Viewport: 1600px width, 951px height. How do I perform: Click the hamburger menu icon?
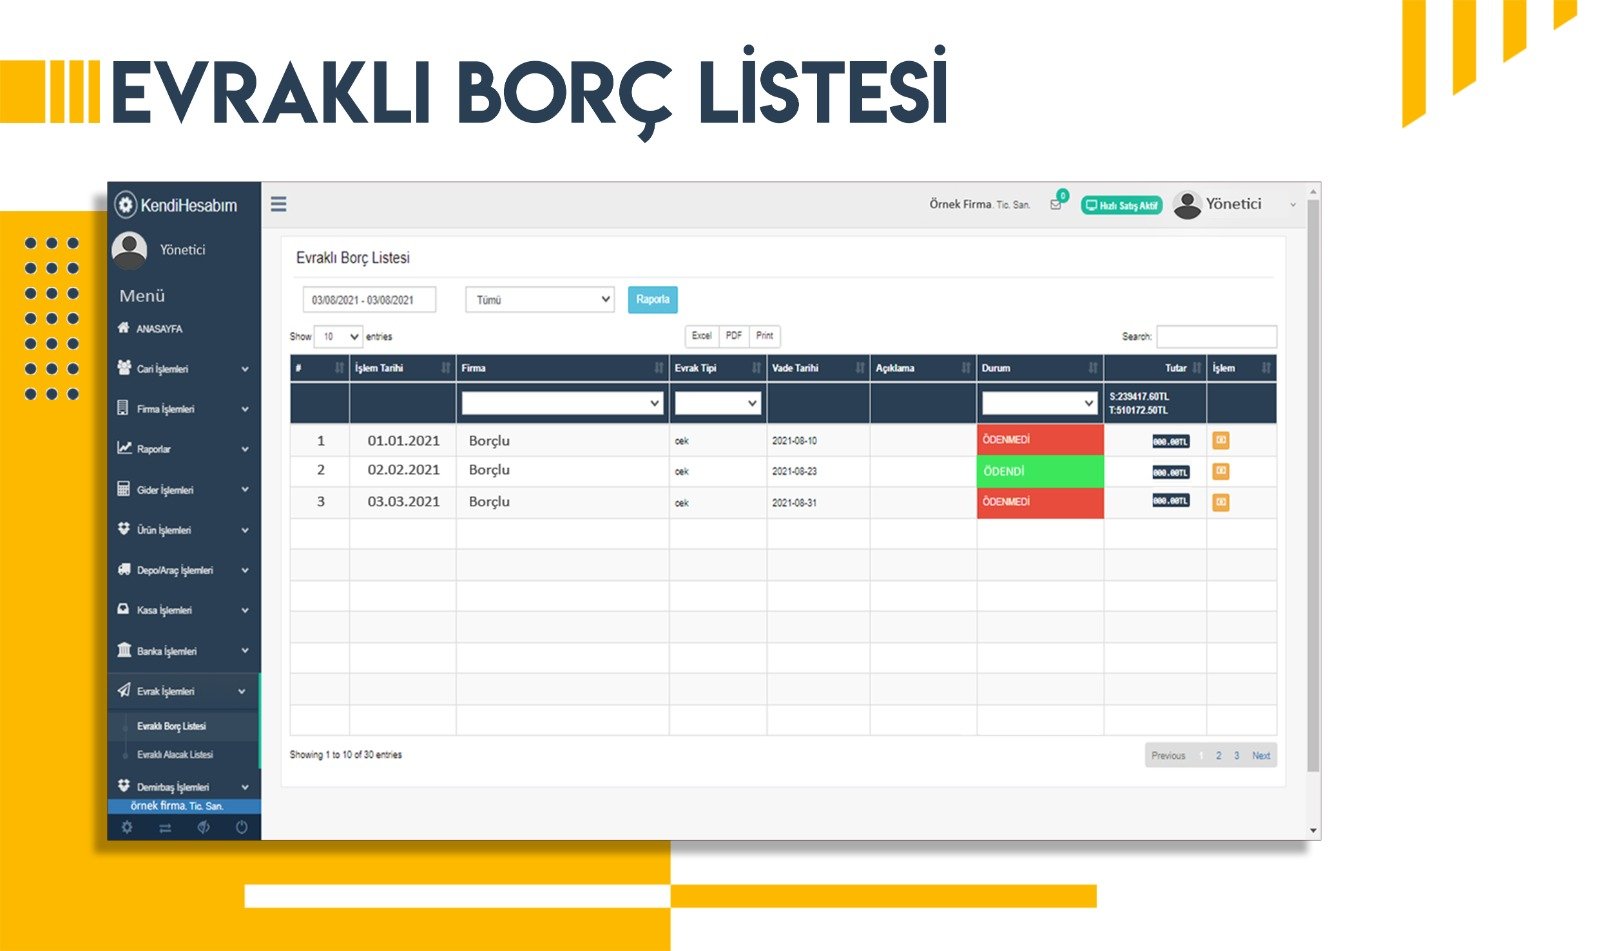(279, 204)
